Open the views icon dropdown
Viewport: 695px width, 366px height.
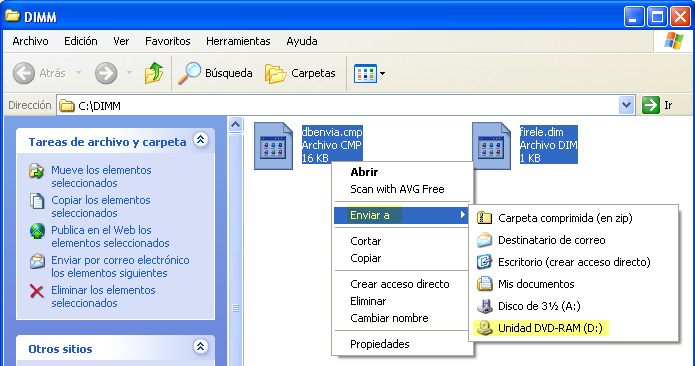coord(369,74)
